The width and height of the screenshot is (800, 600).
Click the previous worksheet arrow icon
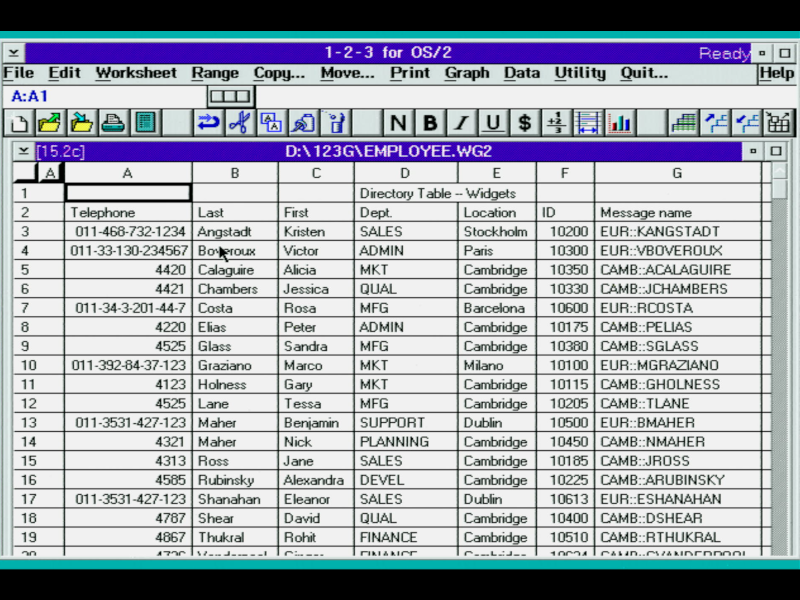[747, 123]
